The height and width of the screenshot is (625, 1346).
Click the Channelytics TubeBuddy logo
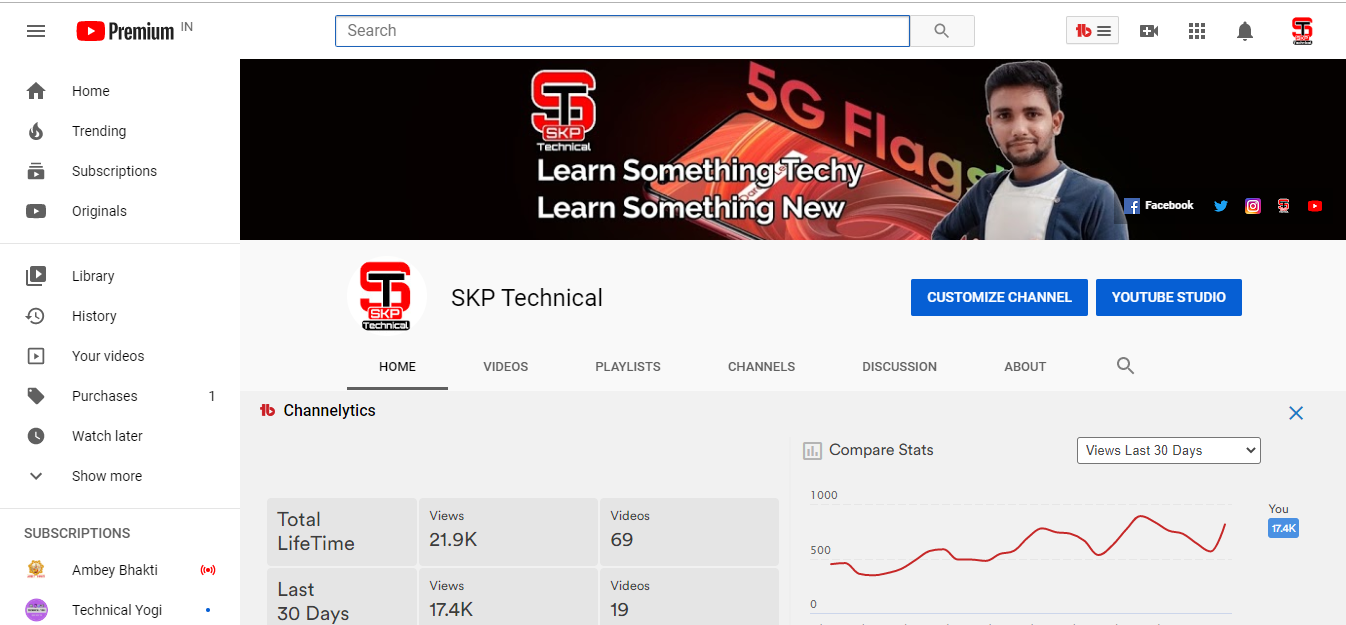tap(267, 411)
